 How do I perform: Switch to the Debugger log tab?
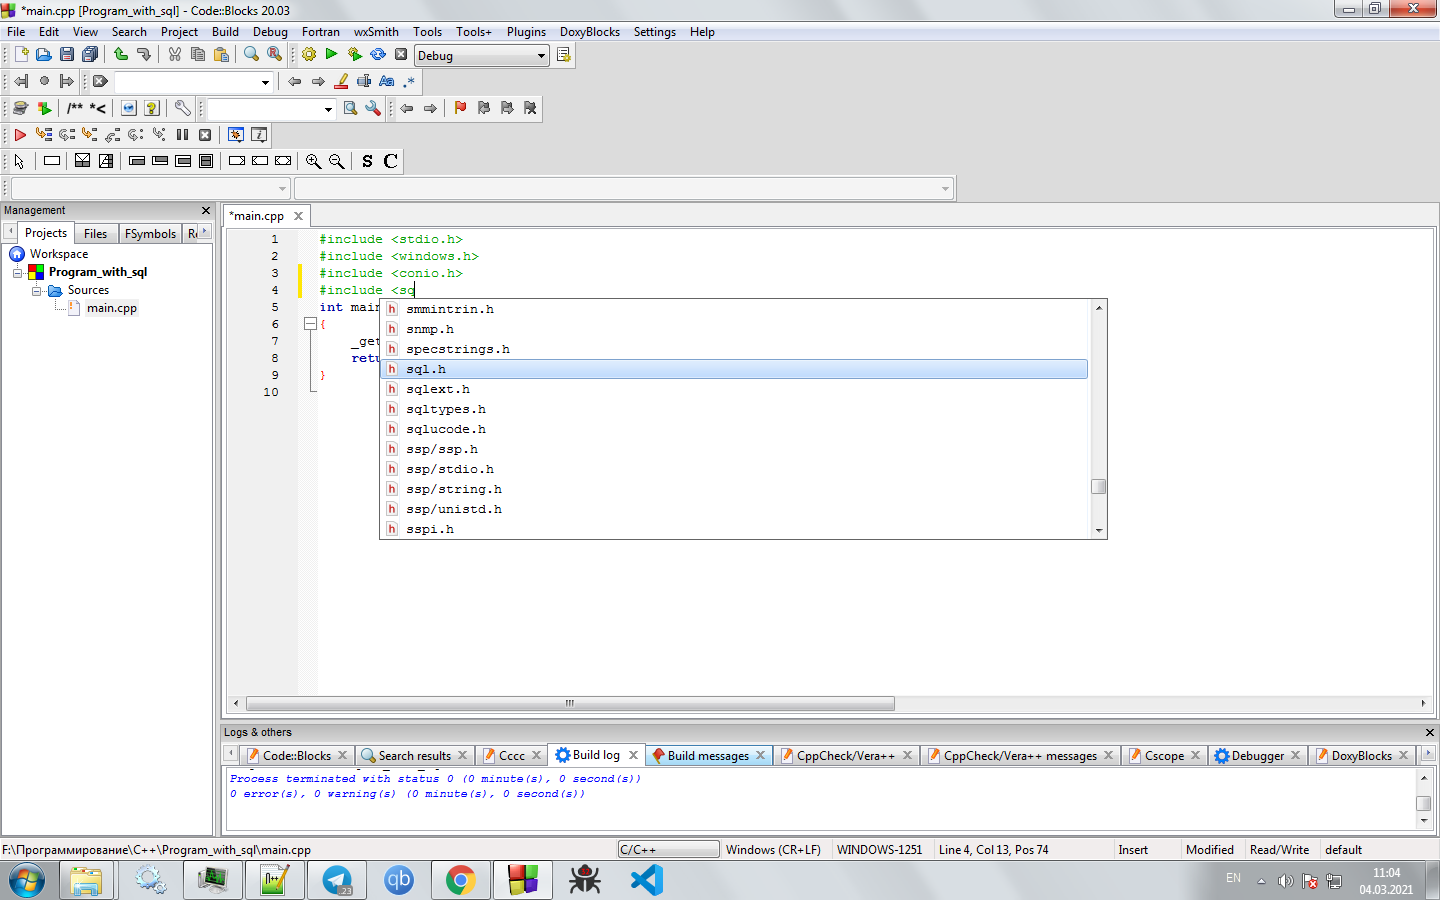[1257, 755]
